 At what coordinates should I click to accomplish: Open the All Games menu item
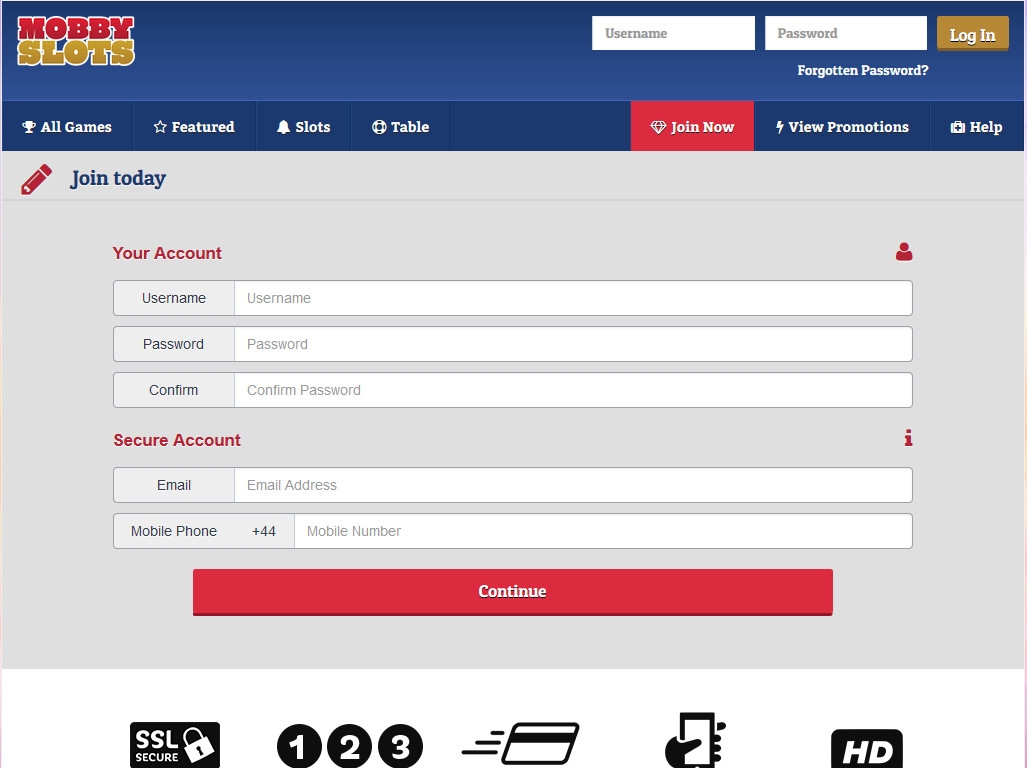click(67, 127)
